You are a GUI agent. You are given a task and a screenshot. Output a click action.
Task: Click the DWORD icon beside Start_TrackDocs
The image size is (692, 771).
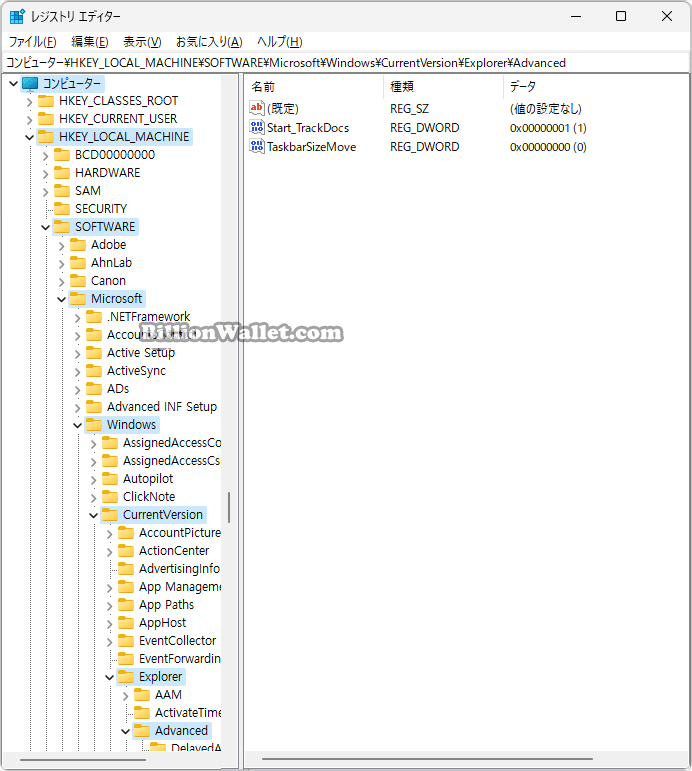257,127
